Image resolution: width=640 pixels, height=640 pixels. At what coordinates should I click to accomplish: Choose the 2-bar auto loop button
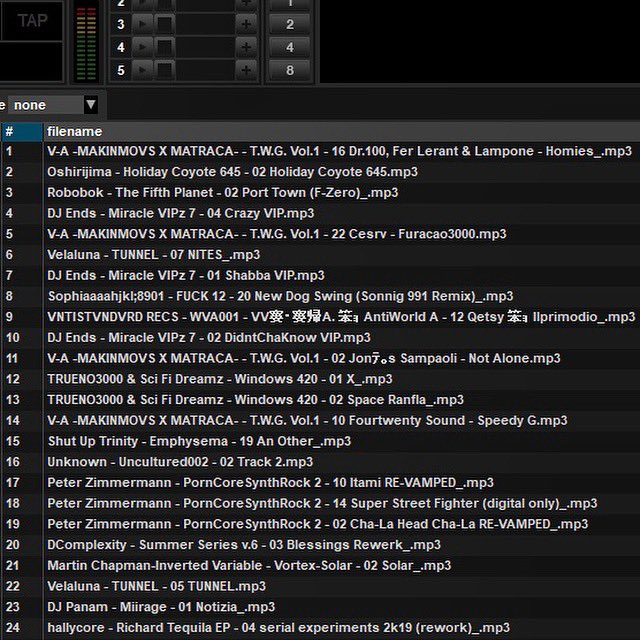pyautogui.click(x=290, y=24)
